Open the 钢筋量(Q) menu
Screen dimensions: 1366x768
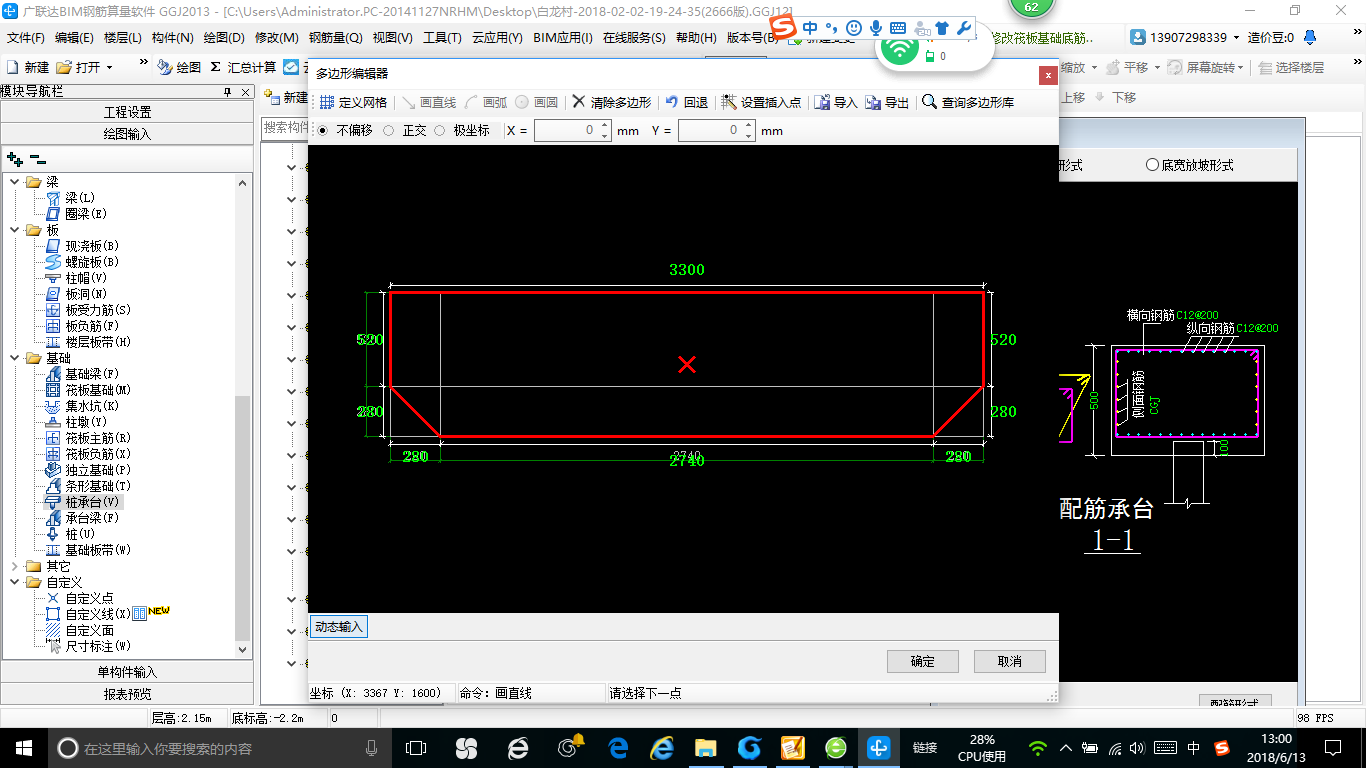tap(336, 38)
